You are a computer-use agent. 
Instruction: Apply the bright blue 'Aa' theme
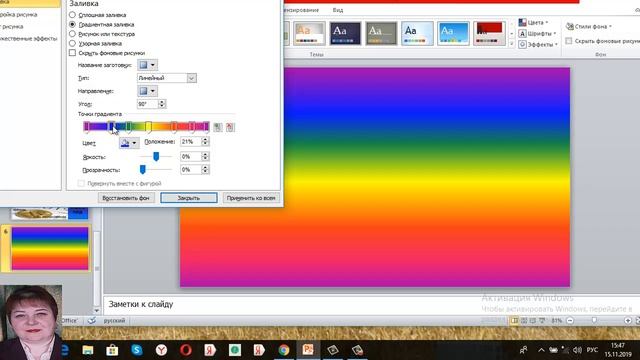[453, 33]
